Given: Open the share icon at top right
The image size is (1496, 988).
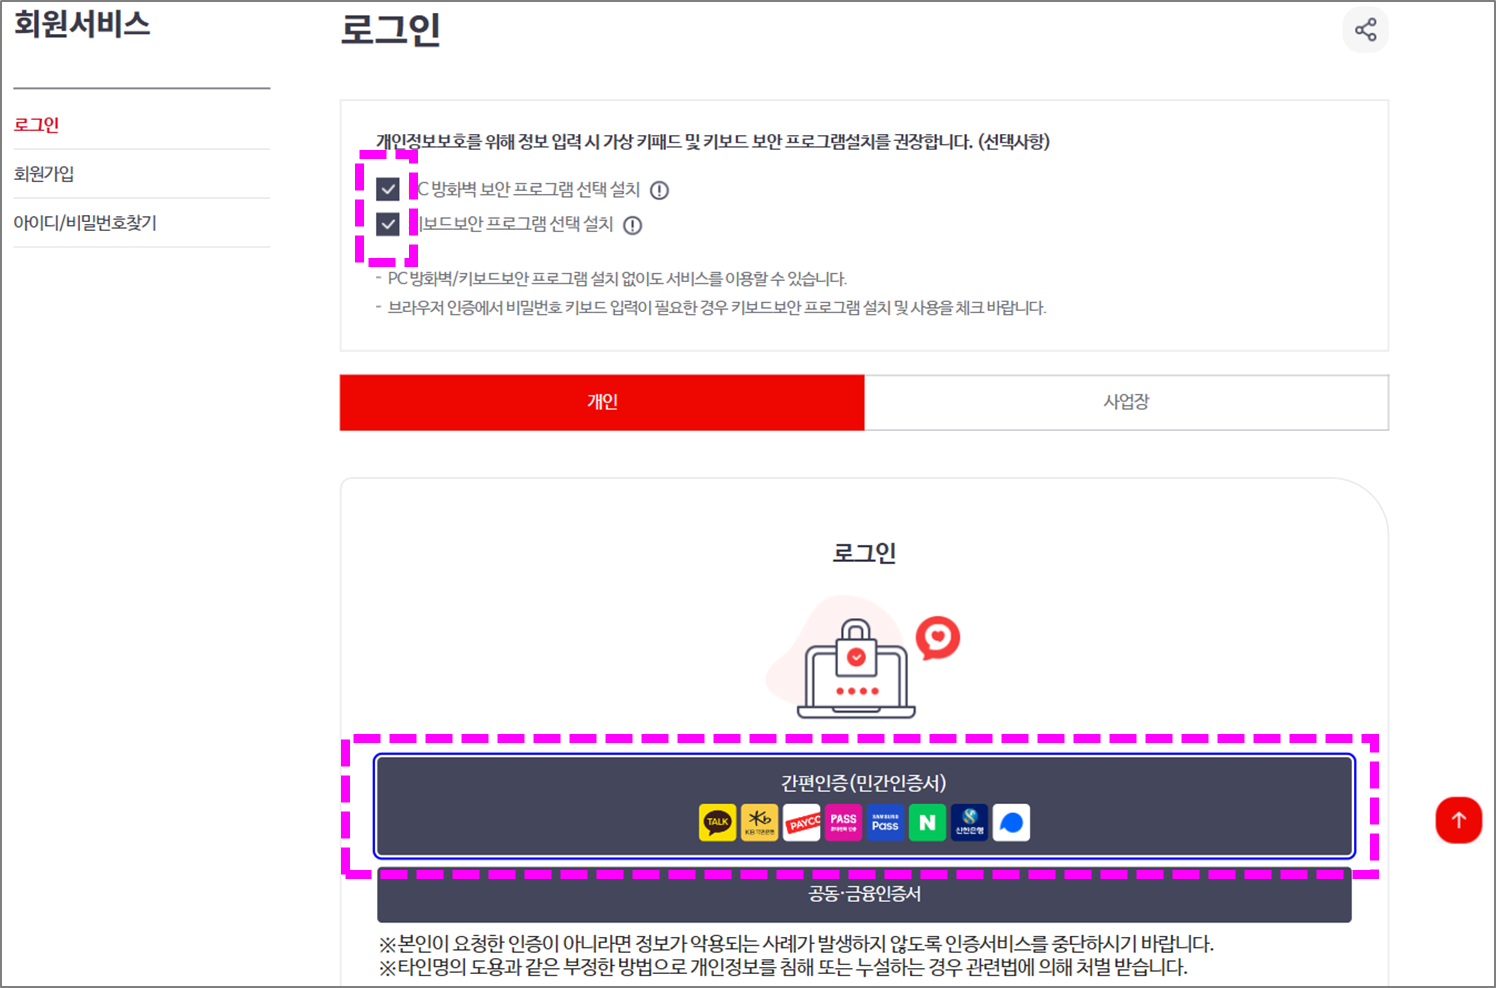Looking at the screenshot, I should (x=1366, y=30).
